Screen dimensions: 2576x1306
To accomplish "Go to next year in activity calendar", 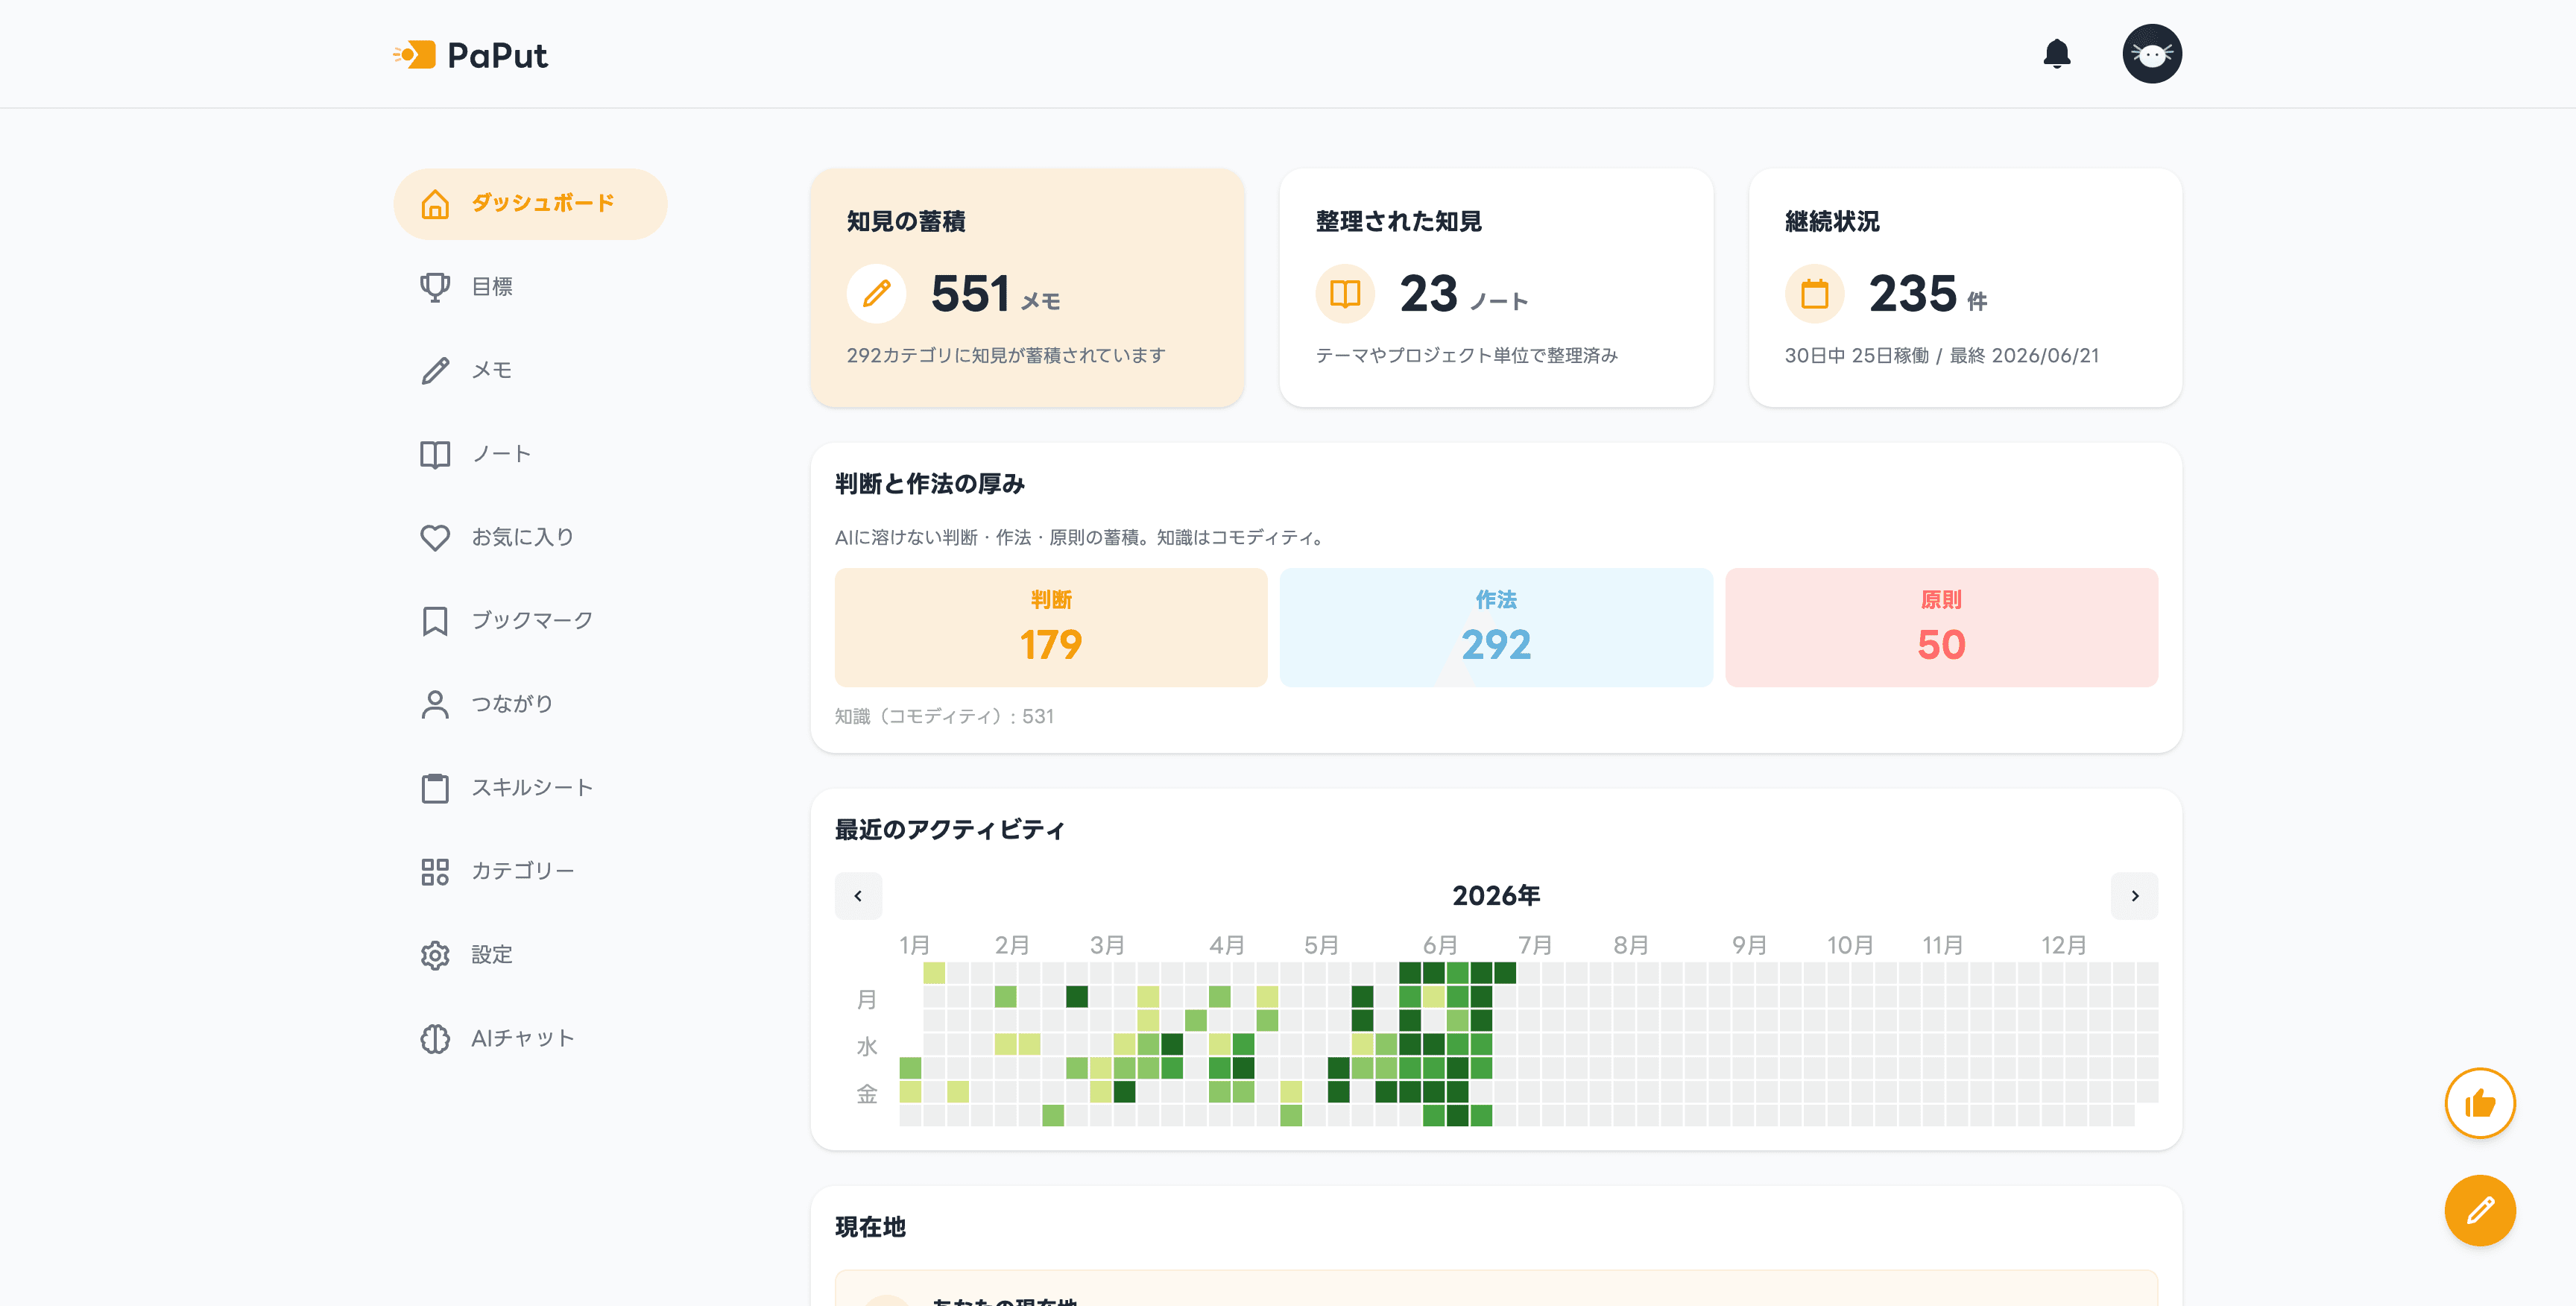I will click(x=2134, y=896).
